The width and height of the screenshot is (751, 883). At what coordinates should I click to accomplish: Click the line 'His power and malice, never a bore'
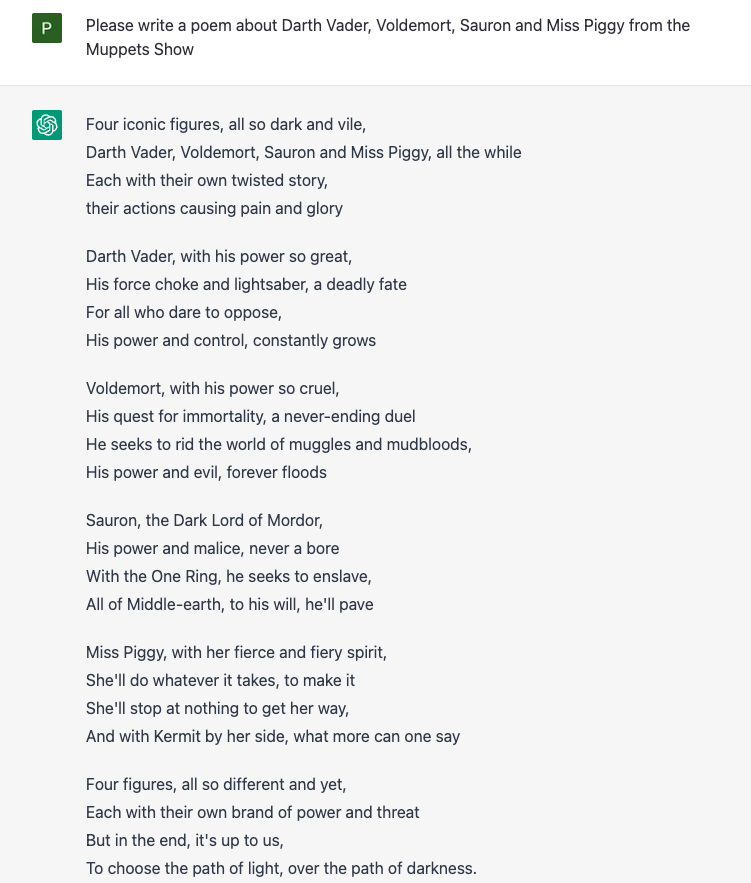click(x=213, y=548)
